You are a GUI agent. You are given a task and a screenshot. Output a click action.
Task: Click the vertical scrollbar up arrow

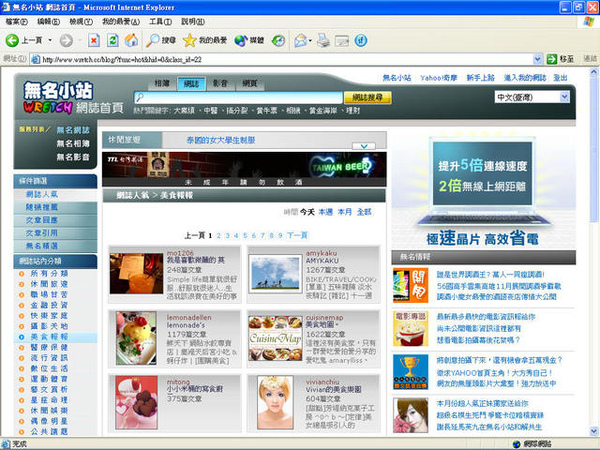click(x=594, y=72)
